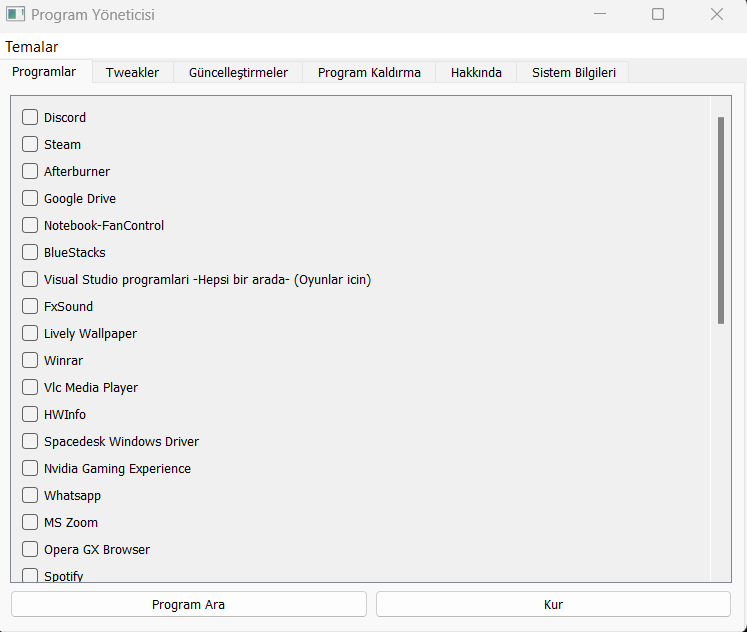Open the Tweakler tab

coord(132,72)
